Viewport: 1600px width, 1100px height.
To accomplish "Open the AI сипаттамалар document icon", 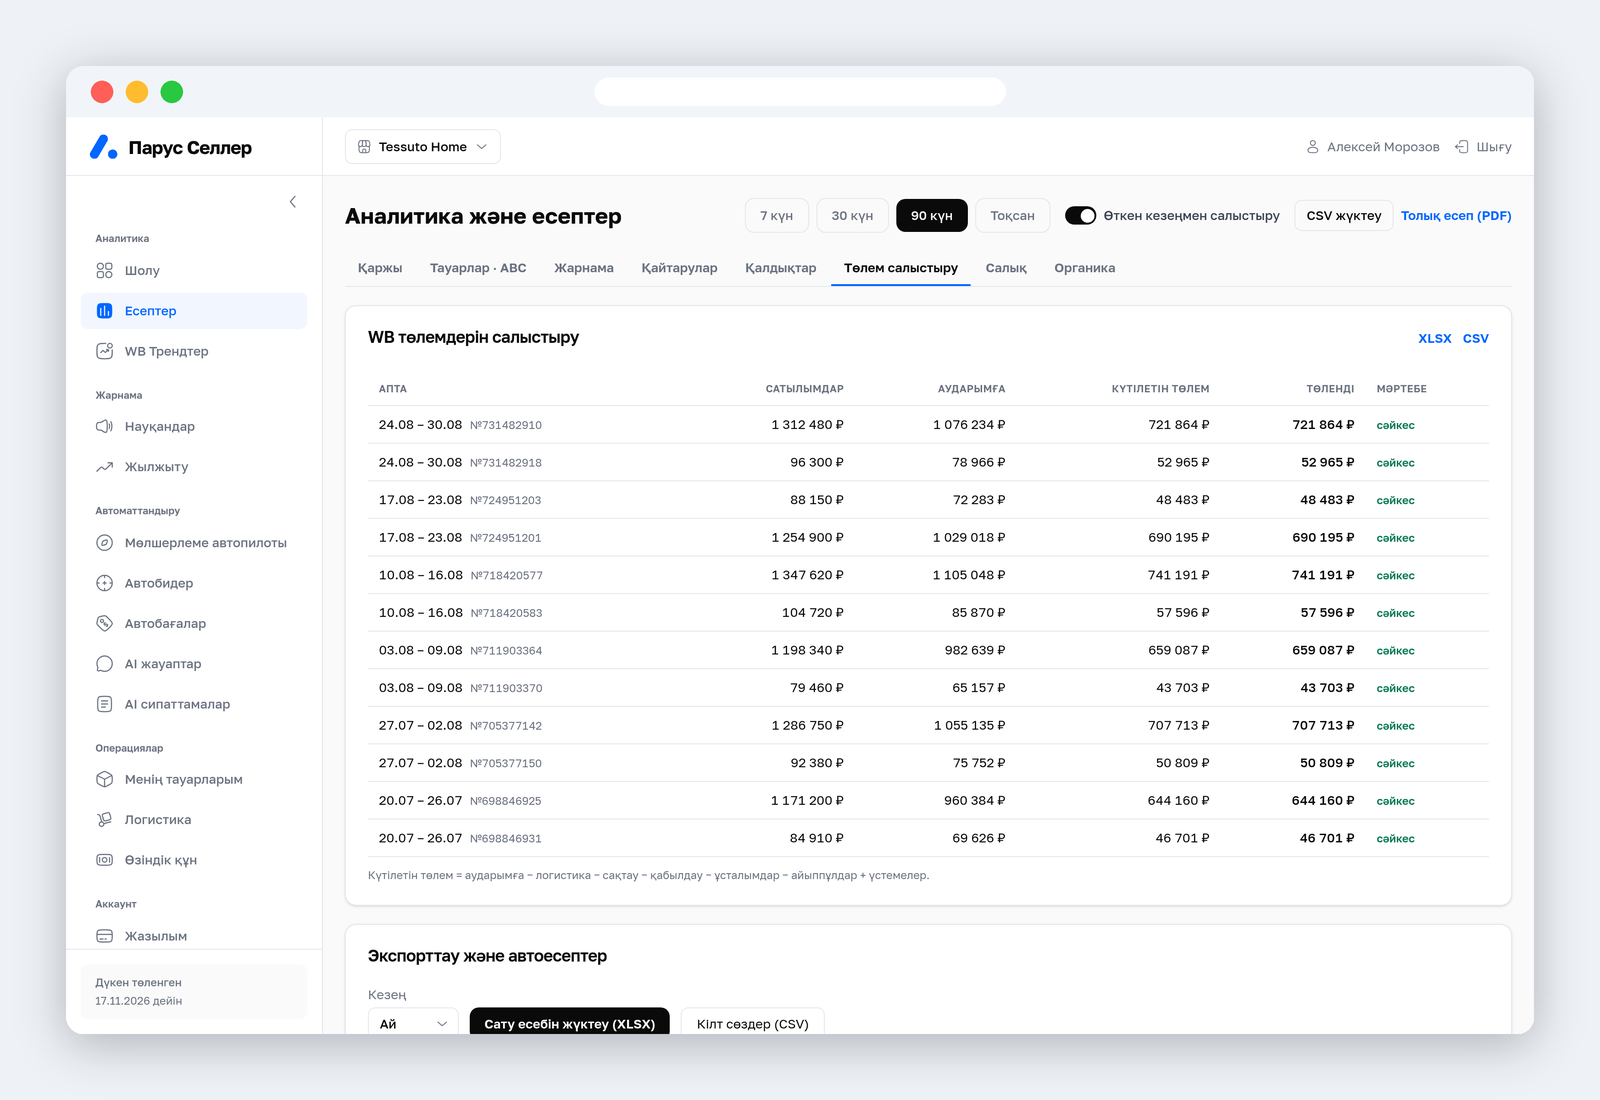I will pos(104,704).
